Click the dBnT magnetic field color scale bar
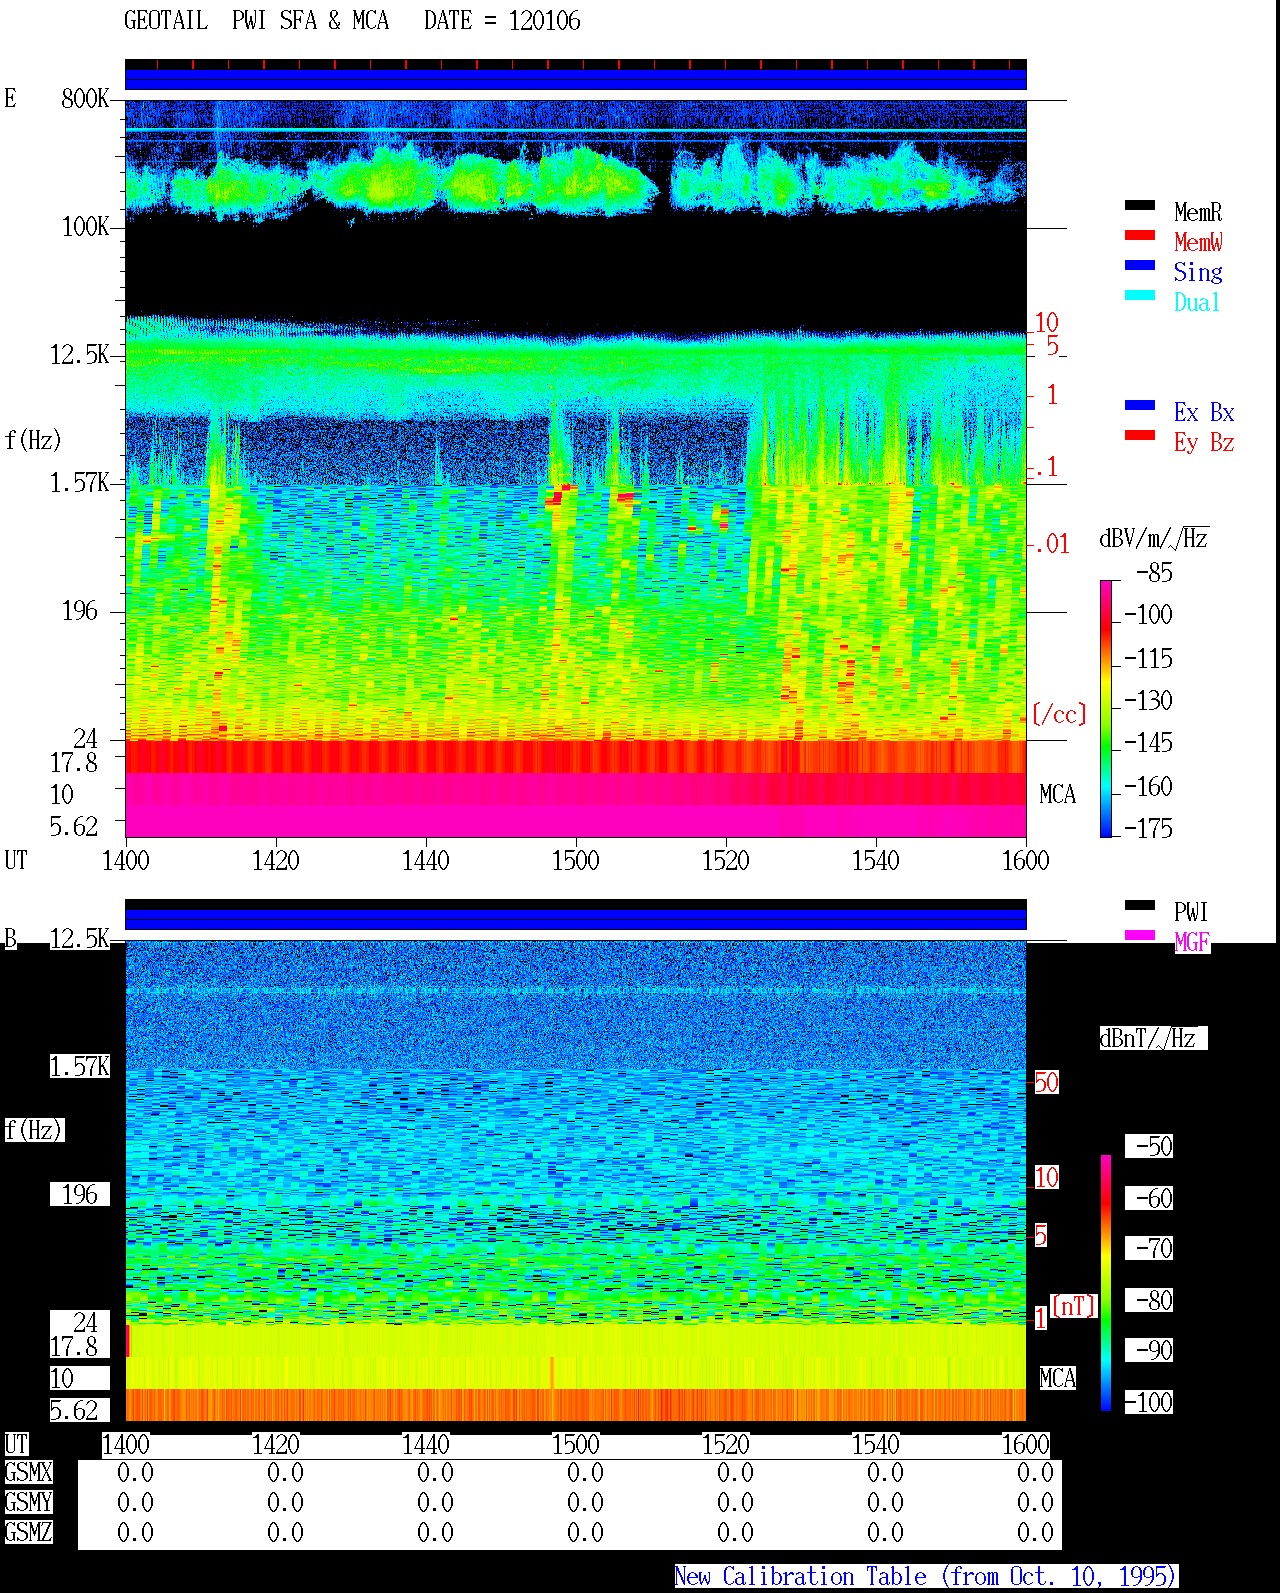The image size is (1280, 1593). click(x=1106, y=1283)
